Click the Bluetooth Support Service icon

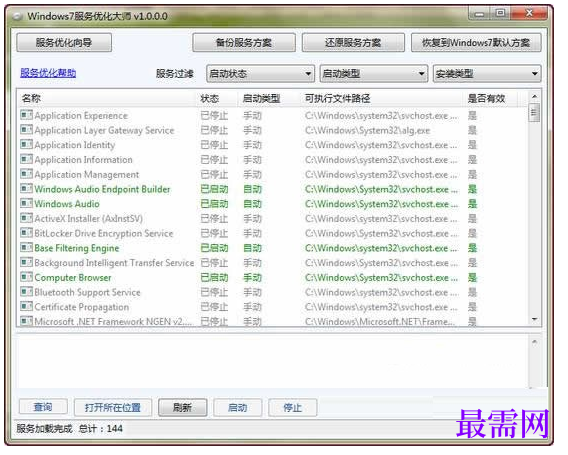(x=26, y=292)
